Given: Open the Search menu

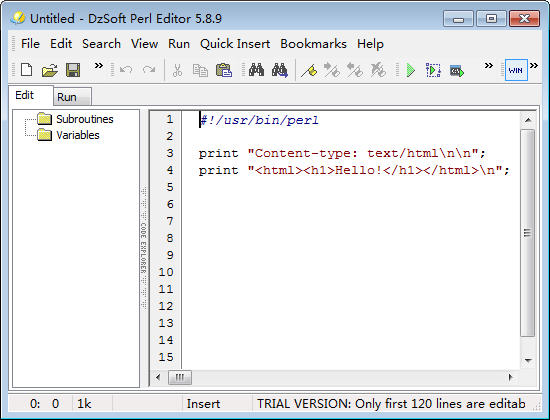Looking at the screenshot, I should point(101,44).
